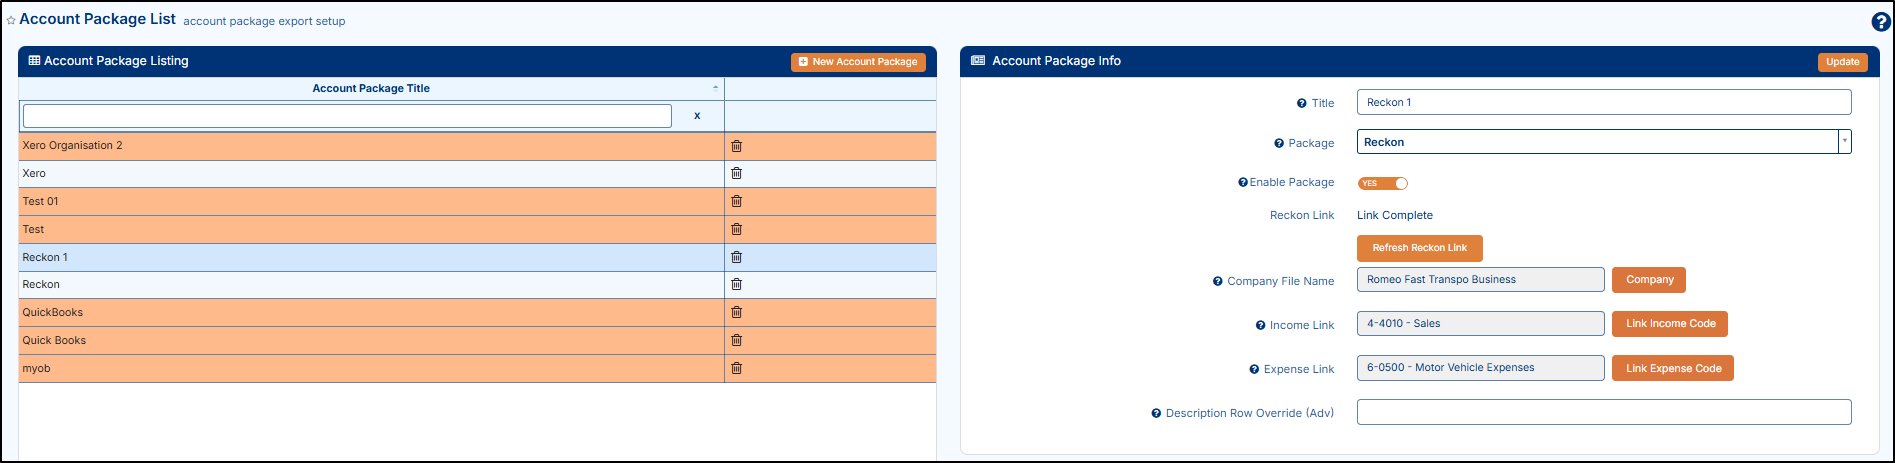Clear the package title filter with x
Viewport: 1895px width, 463px height.
697,116
